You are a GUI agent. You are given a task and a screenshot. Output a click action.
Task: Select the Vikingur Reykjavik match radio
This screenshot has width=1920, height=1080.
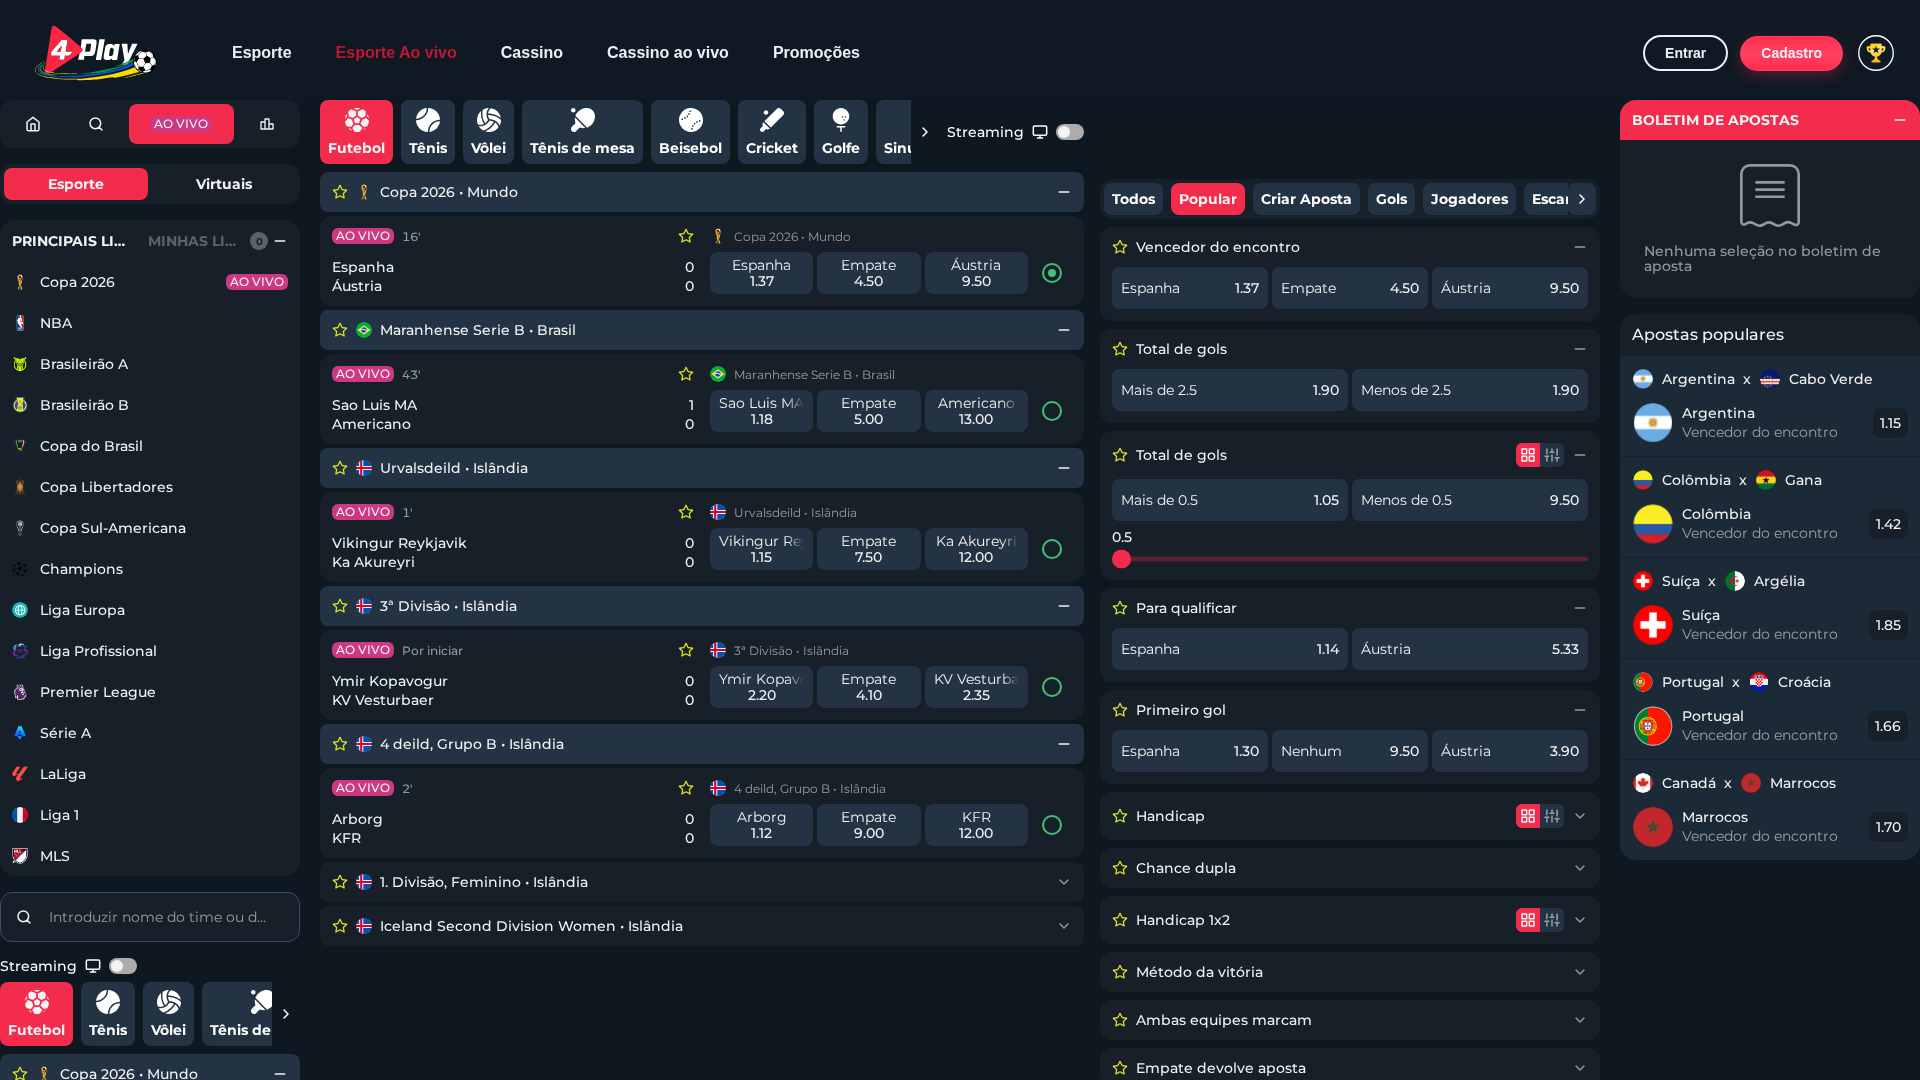[1052, 549]
